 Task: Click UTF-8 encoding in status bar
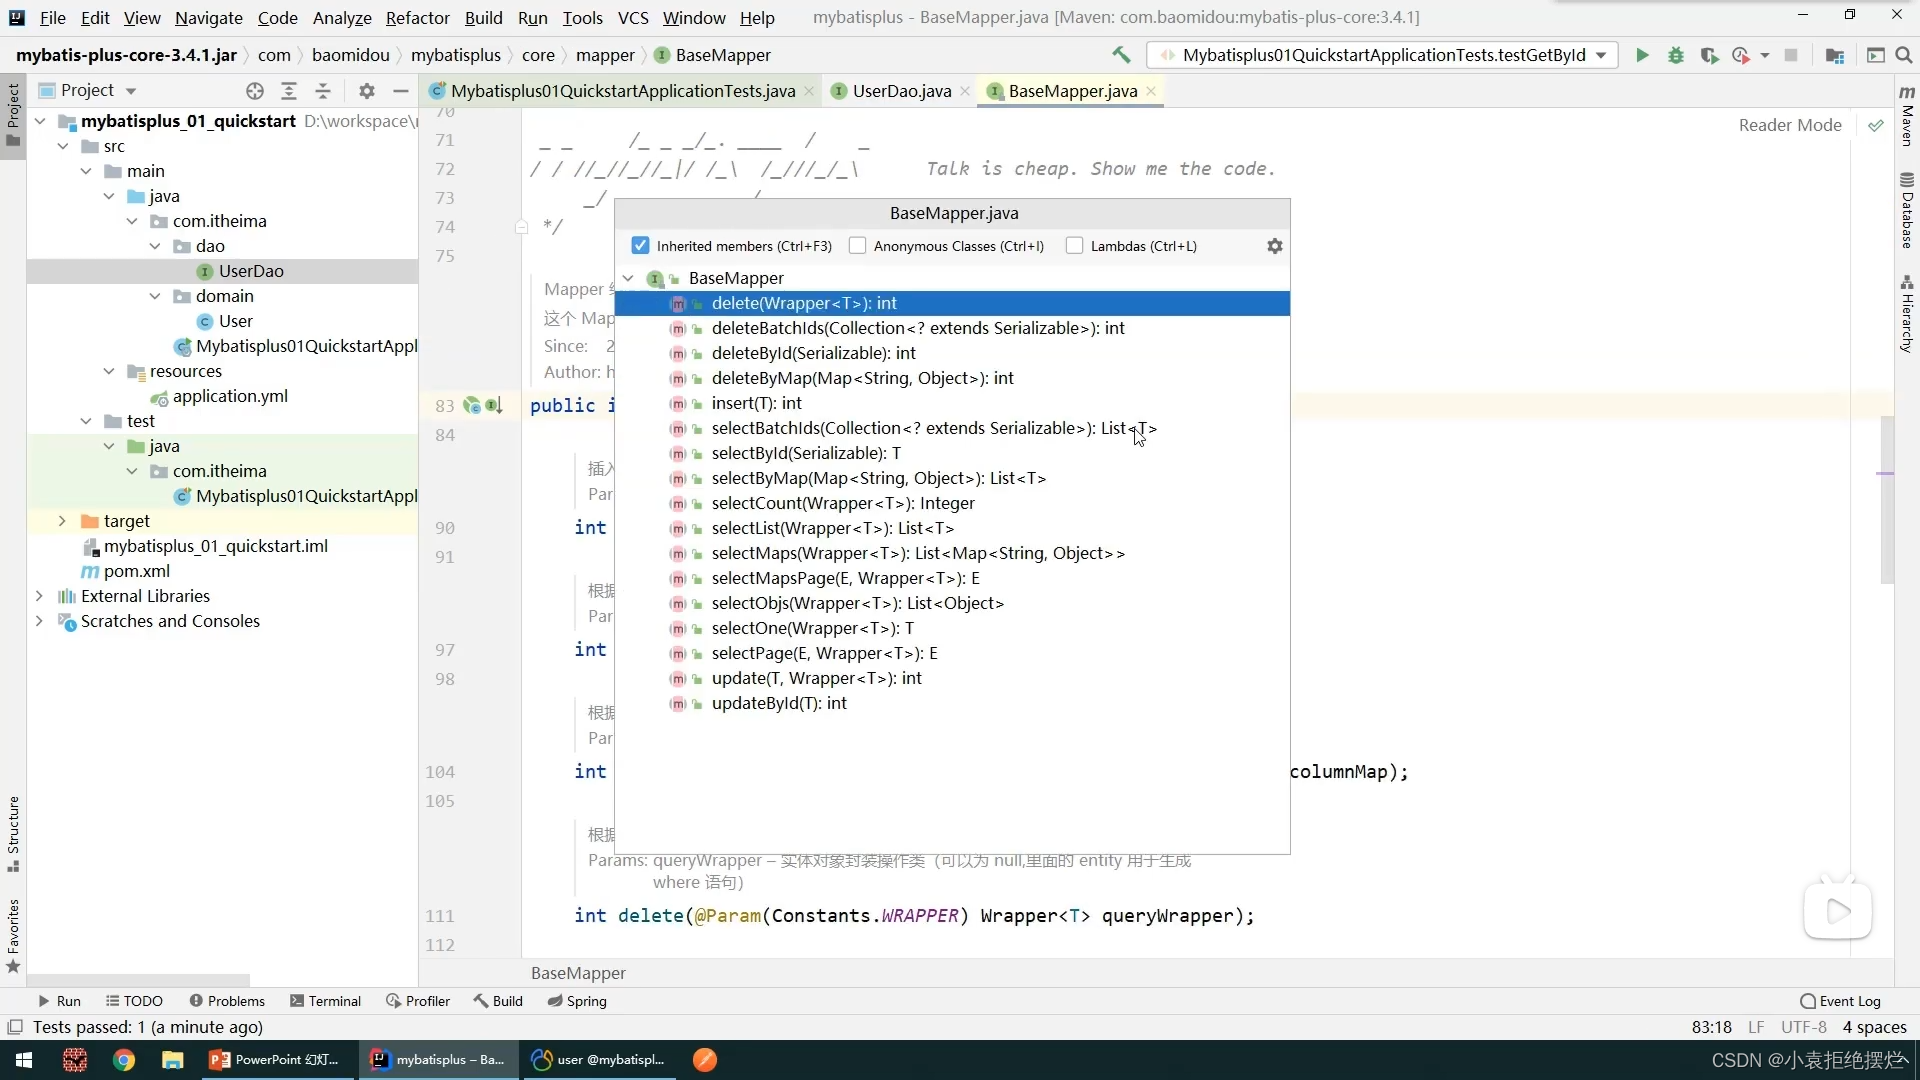(1803, 1027)
